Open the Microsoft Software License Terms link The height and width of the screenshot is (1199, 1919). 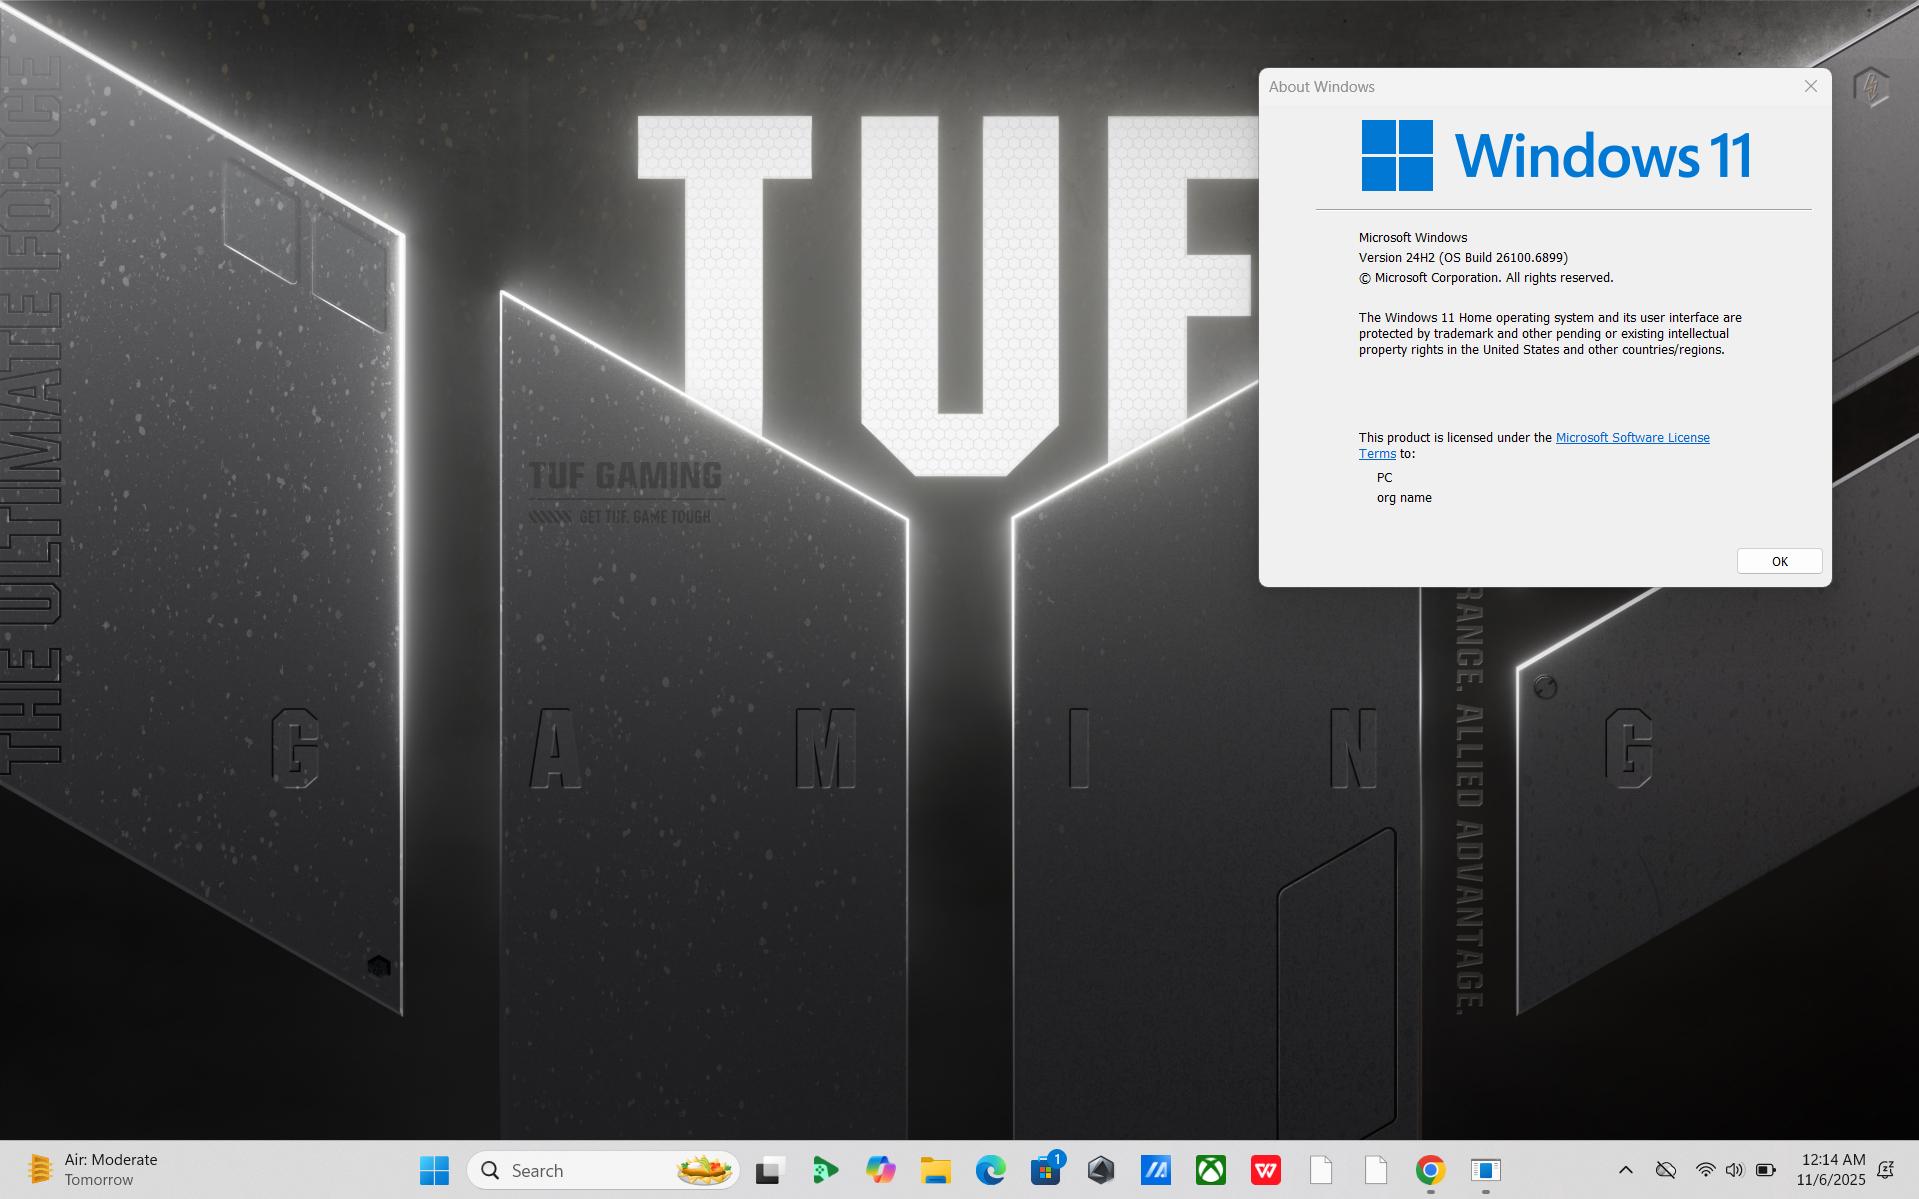pyautogui.click(x=1632, y=438)
